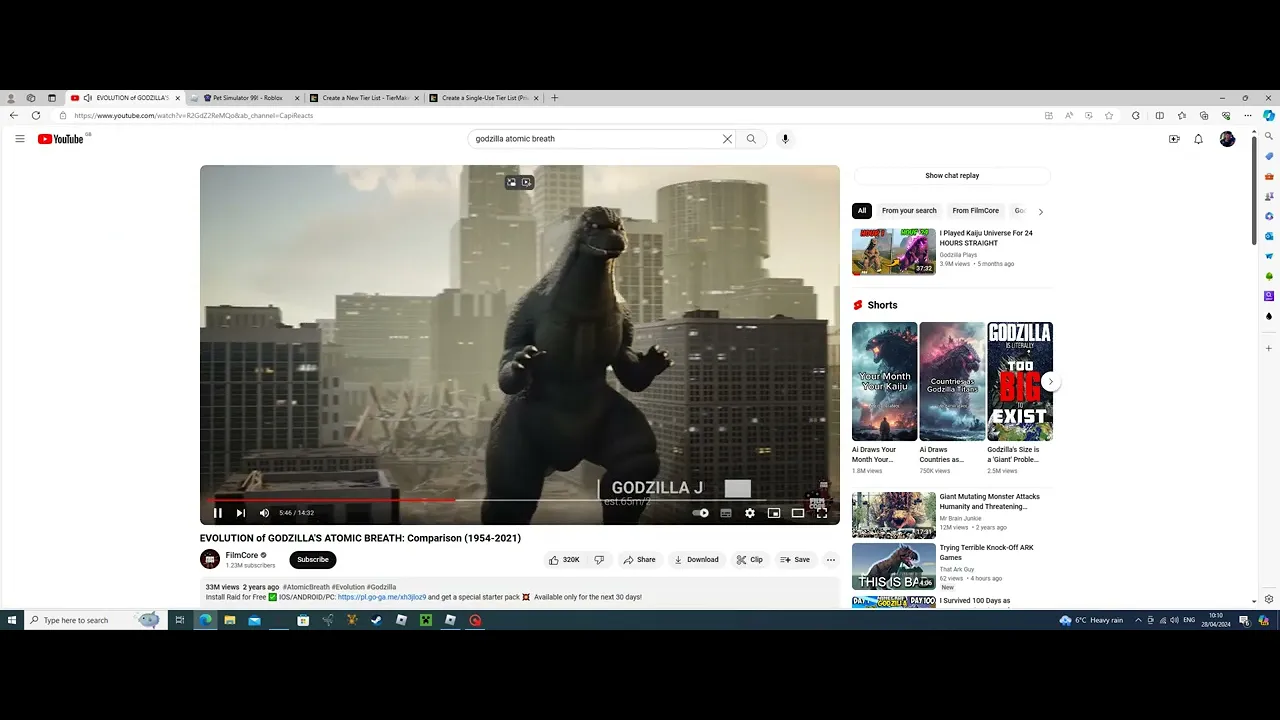1280x720 pixels.
Task: Enter full screen mode
Action: [822, 513]
